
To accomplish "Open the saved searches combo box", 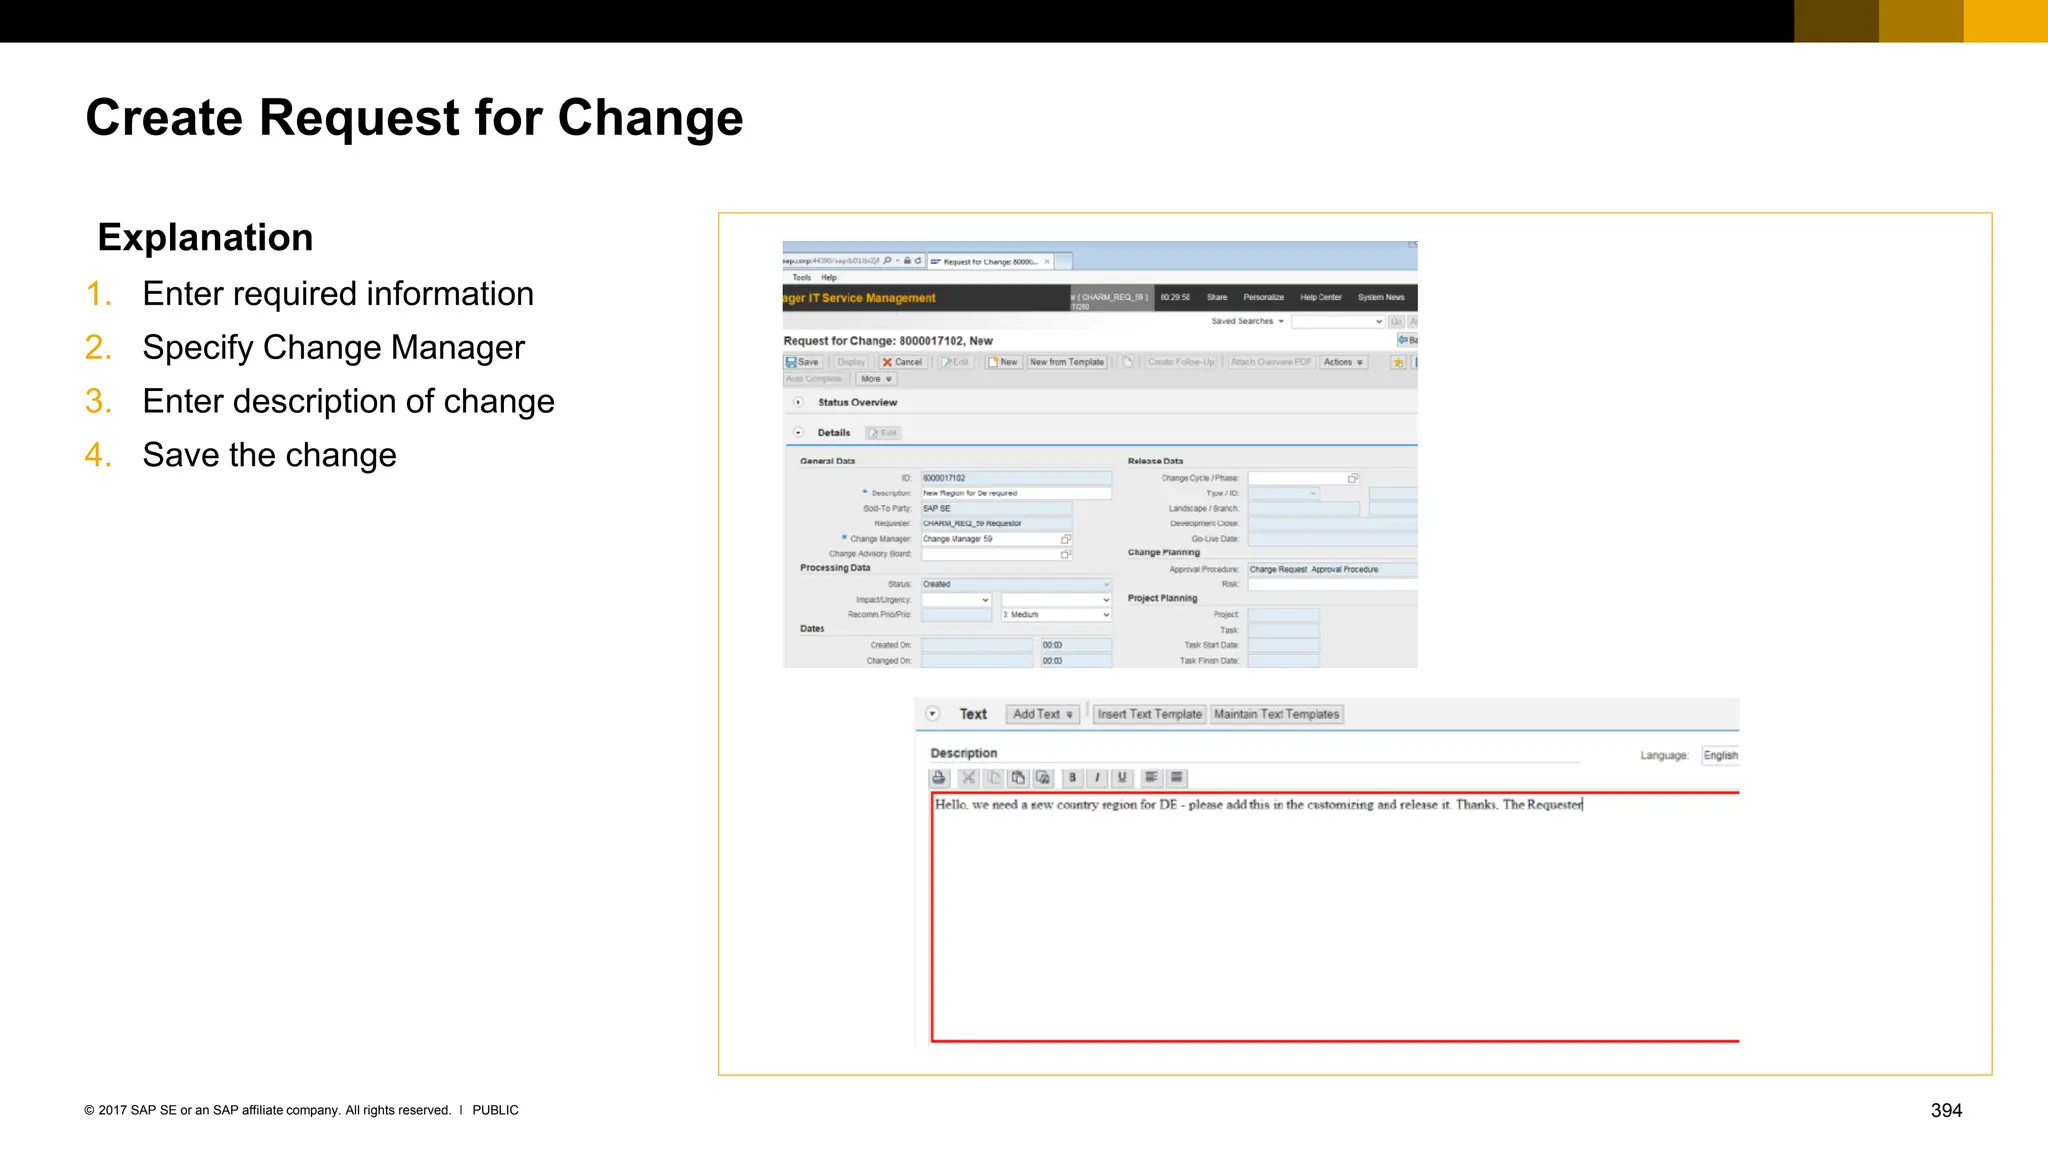I will tap(1338, 322).
